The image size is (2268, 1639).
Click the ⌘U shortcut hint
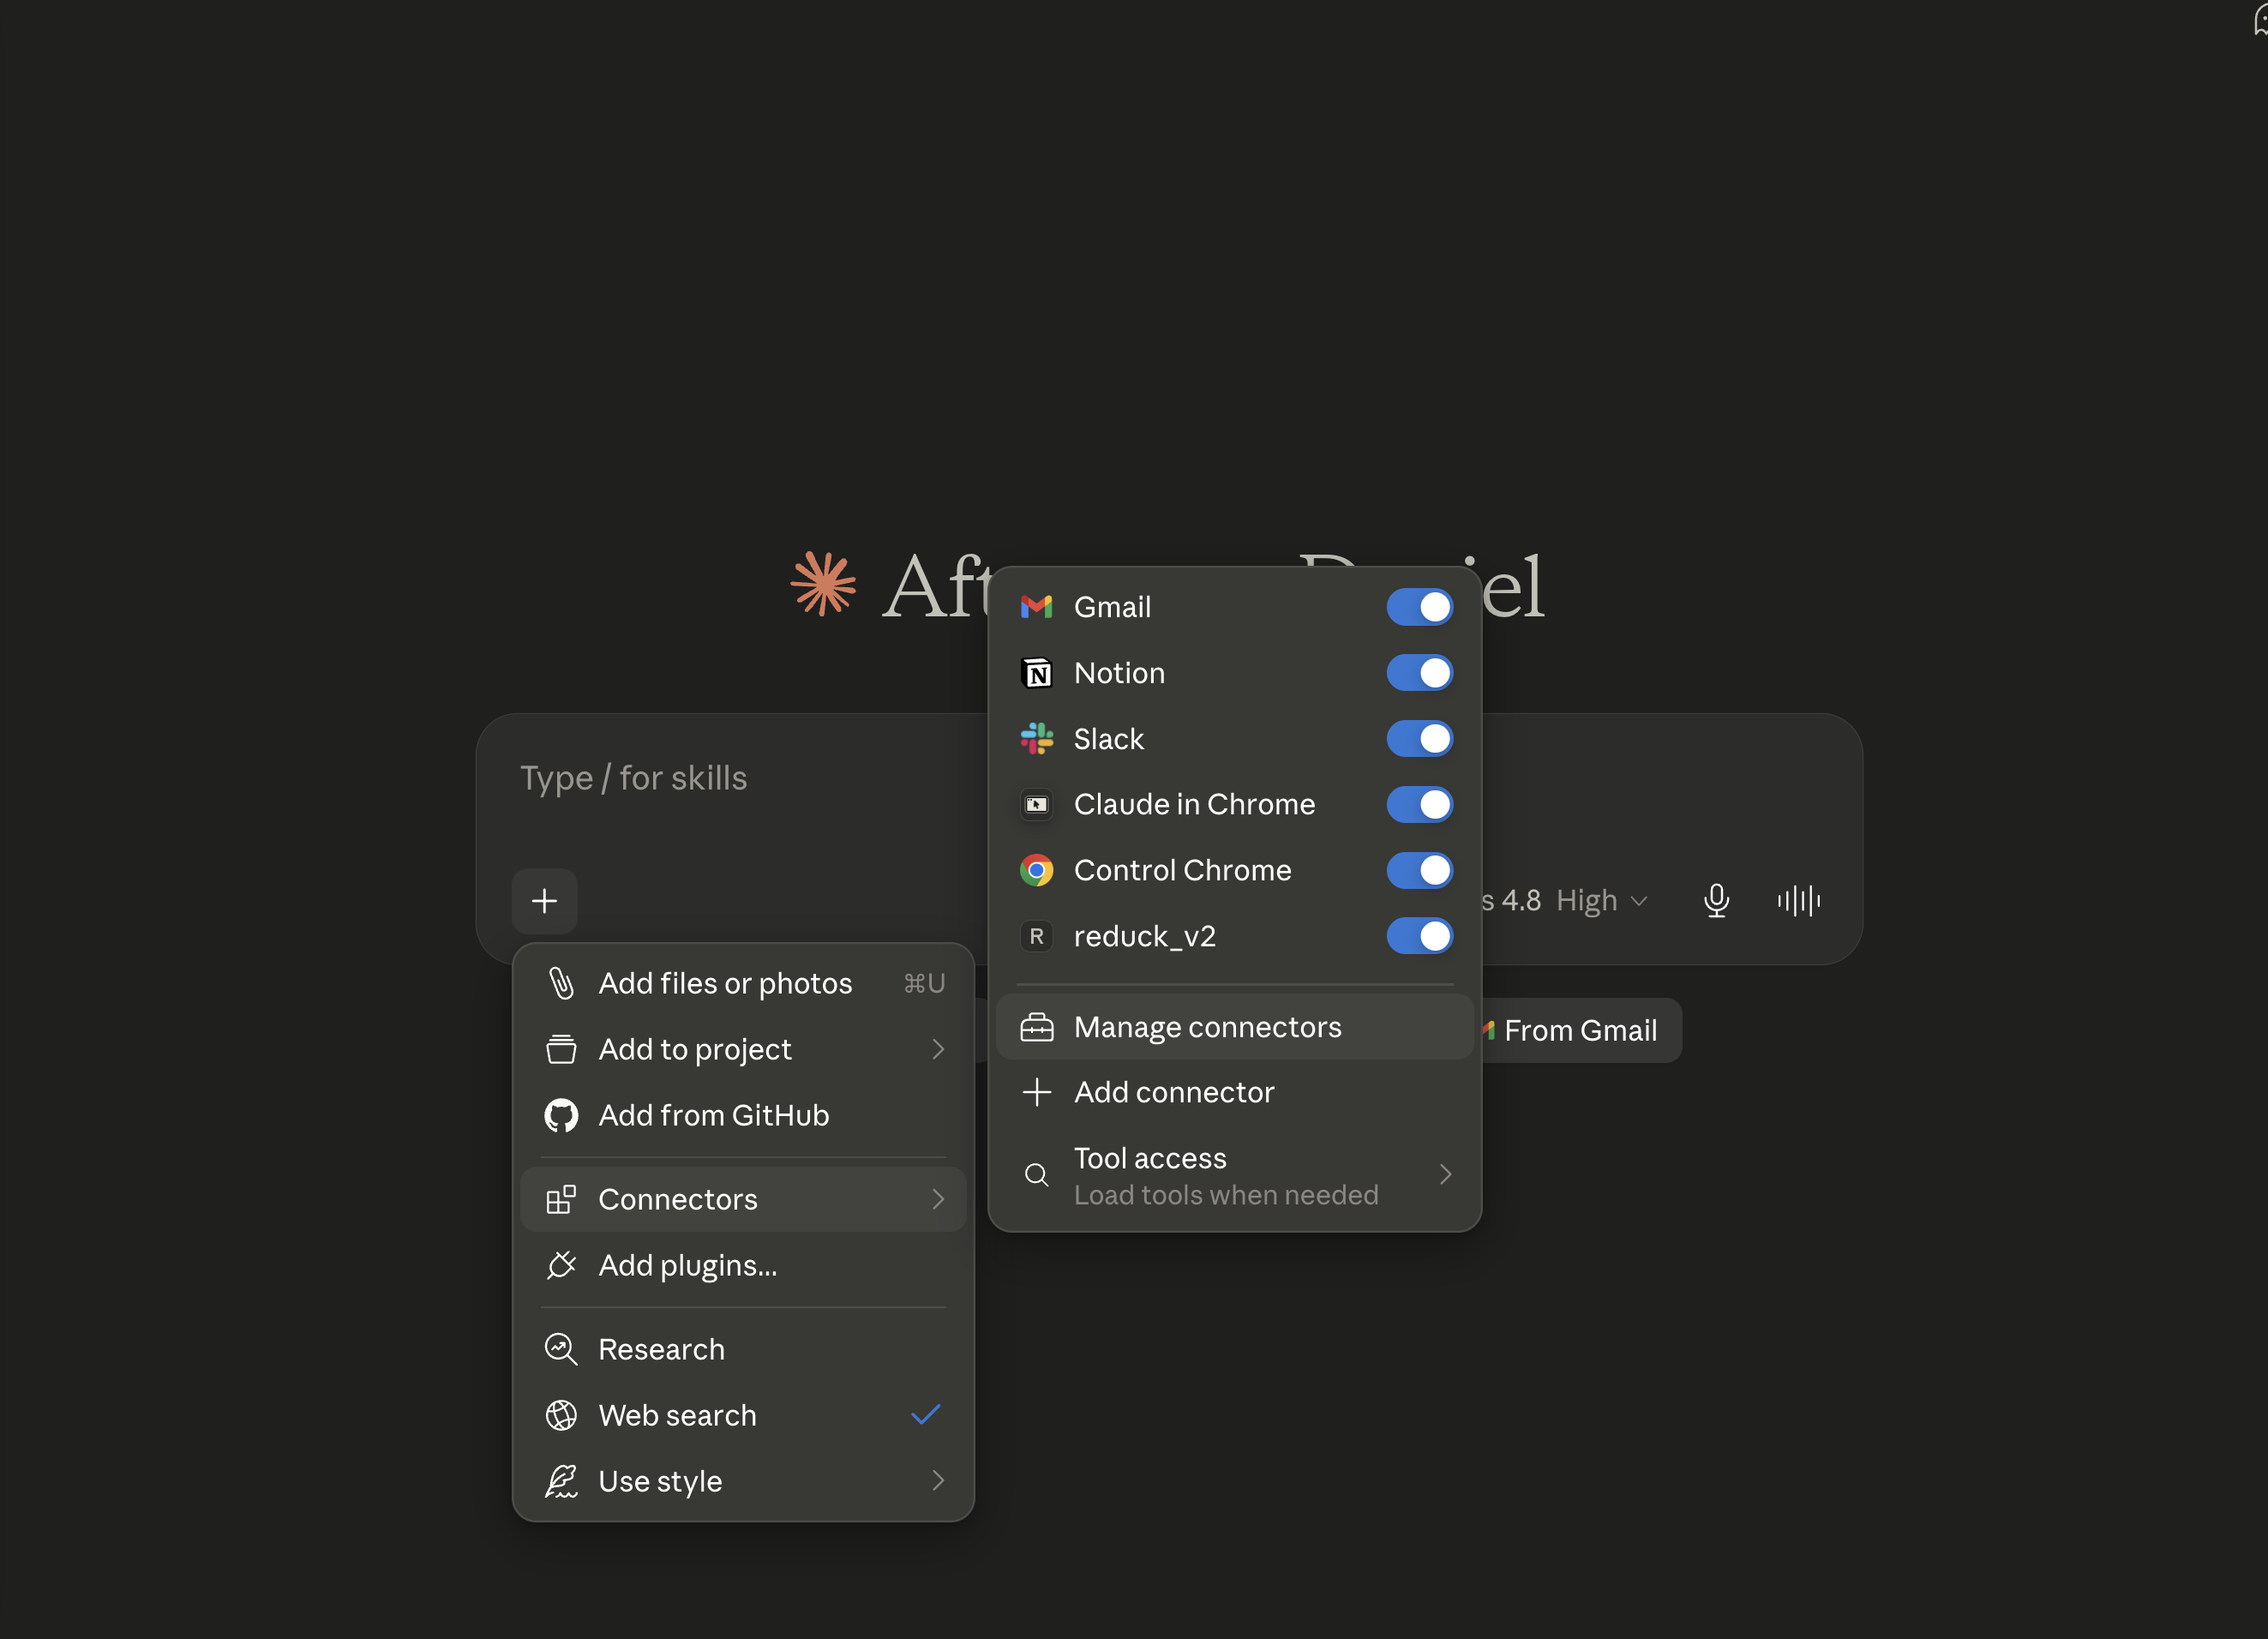(924, 984)
